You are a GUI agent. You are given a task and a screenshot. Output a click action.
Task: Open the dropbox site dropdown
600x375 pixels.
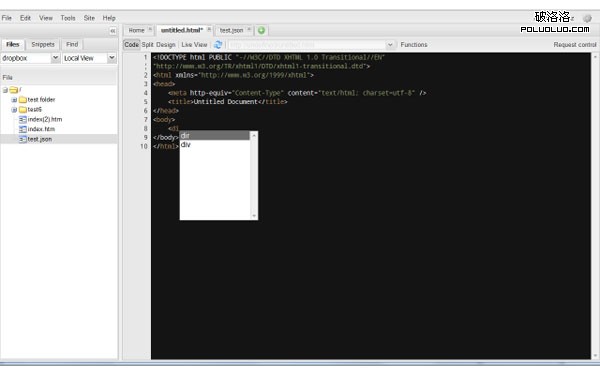tap(55, 58)
